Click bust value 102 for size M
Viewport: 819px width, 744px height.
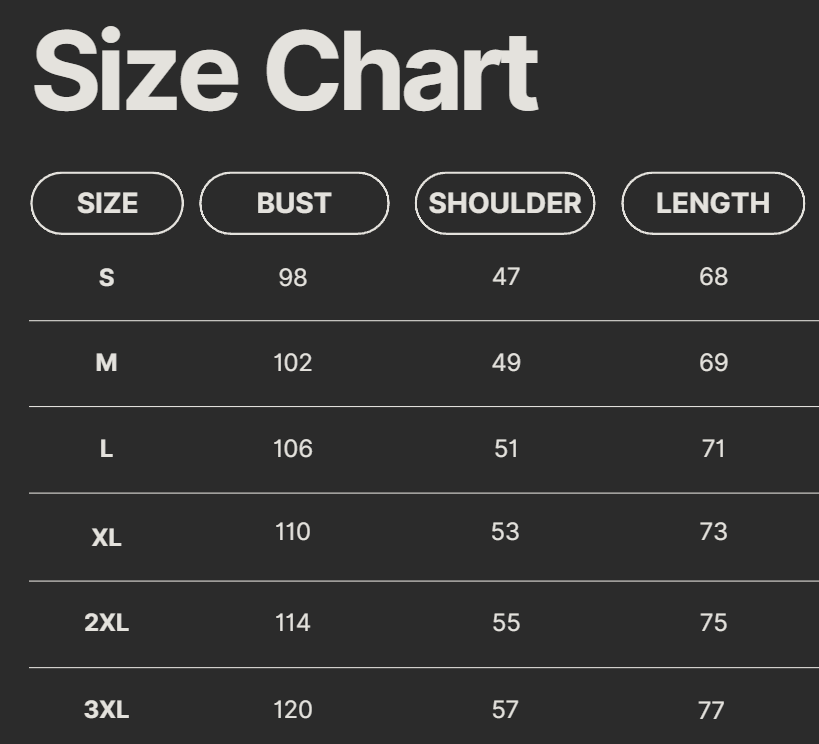click(x=293, y=362)
